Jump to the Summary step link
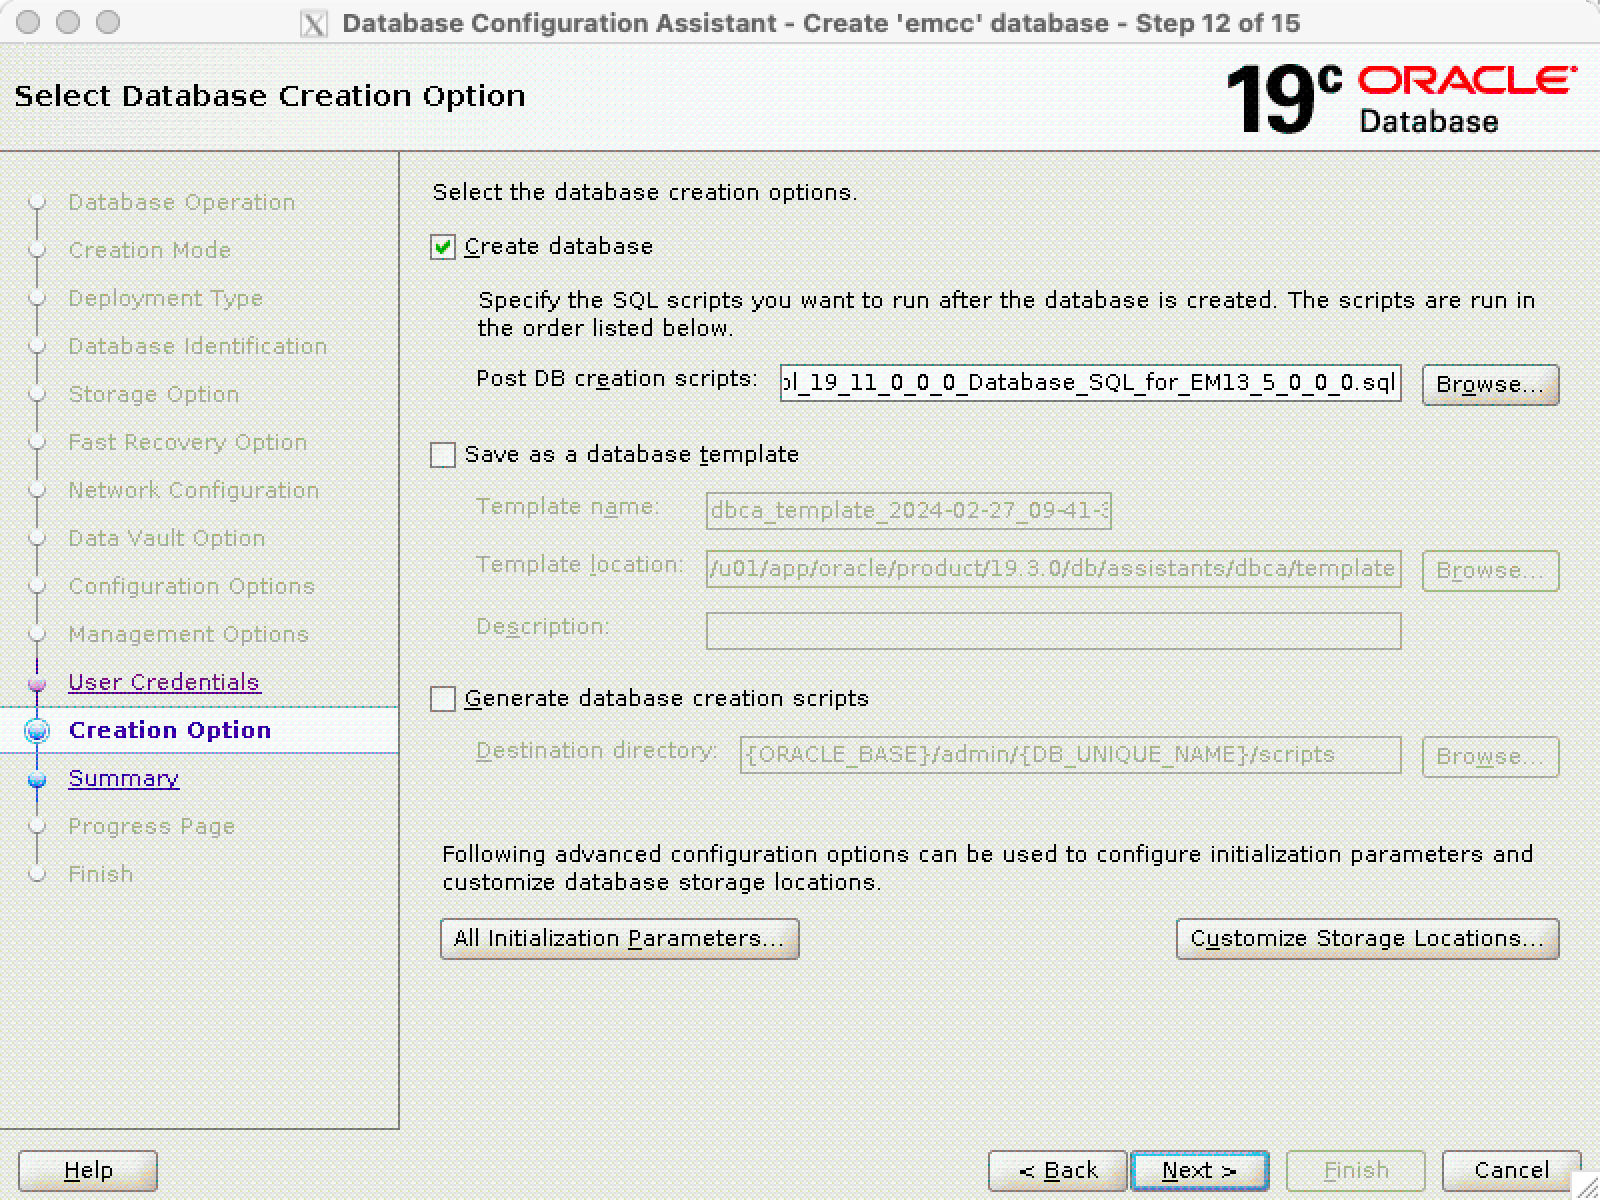Image resolution: width=1600 pixels, height=1200 pixels. 123,778
